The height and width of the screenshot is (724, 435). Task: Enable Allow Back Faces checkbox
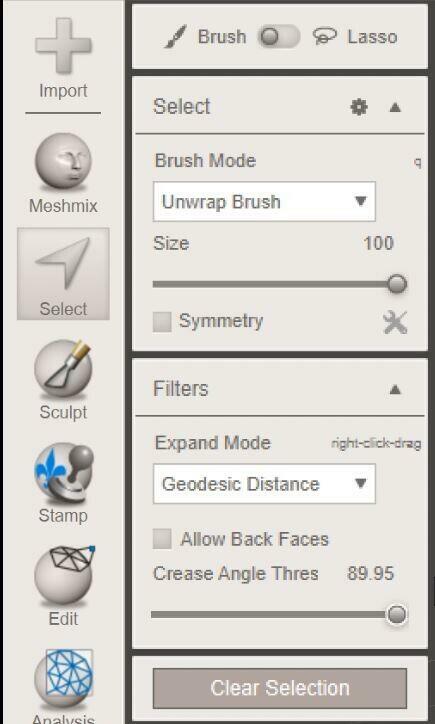(x=162, y=539)
